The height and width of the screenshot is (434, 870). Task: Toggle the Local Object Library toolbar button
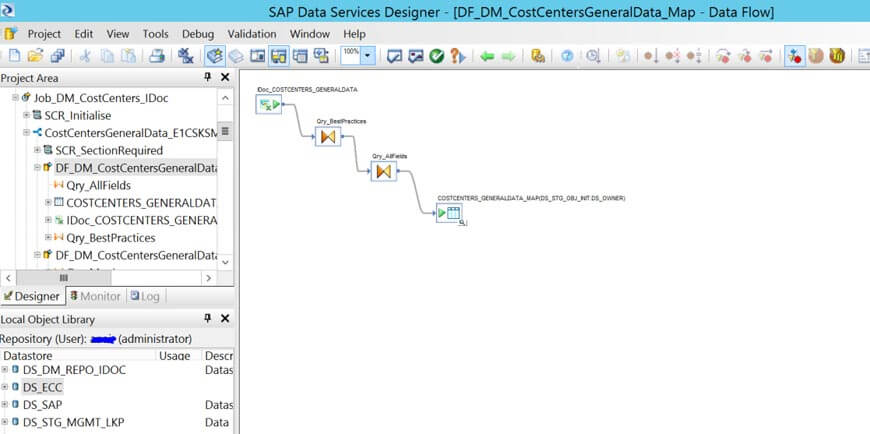(x=215, y=56)
